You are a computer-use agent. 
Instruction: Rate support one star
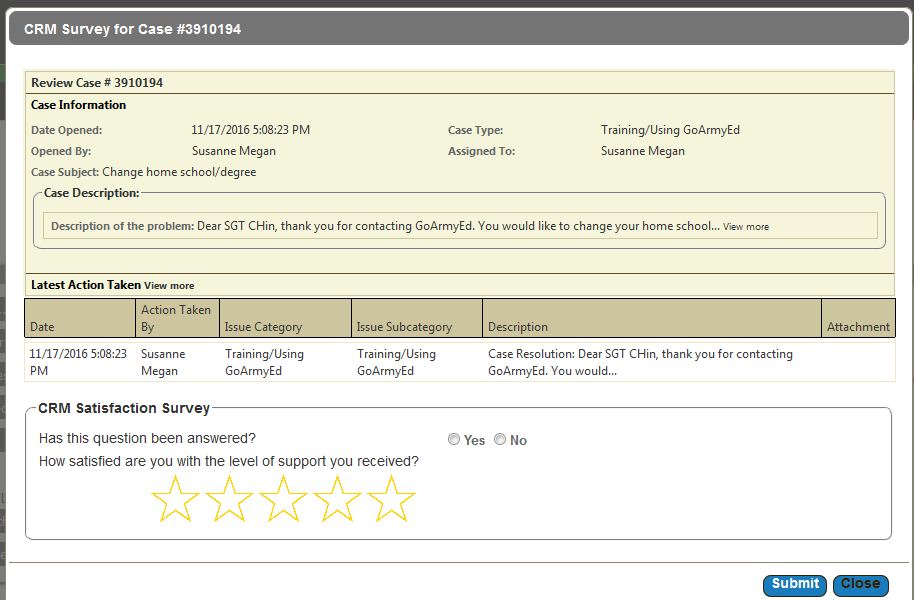(x=175, y=499)
